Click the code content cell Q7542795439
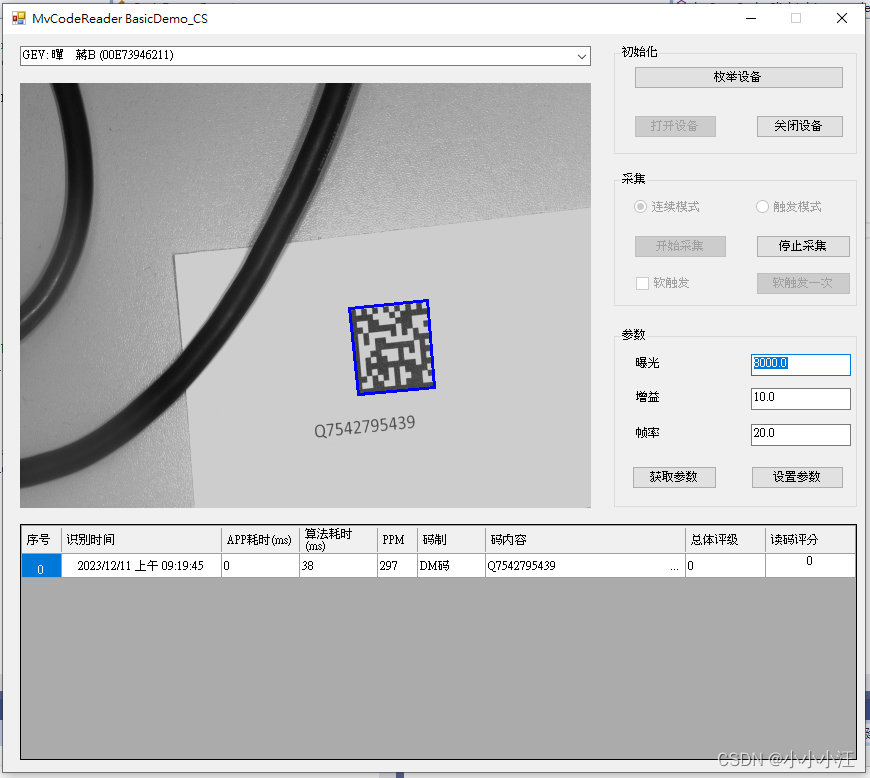The image size is (870, 778). [585, 565]
